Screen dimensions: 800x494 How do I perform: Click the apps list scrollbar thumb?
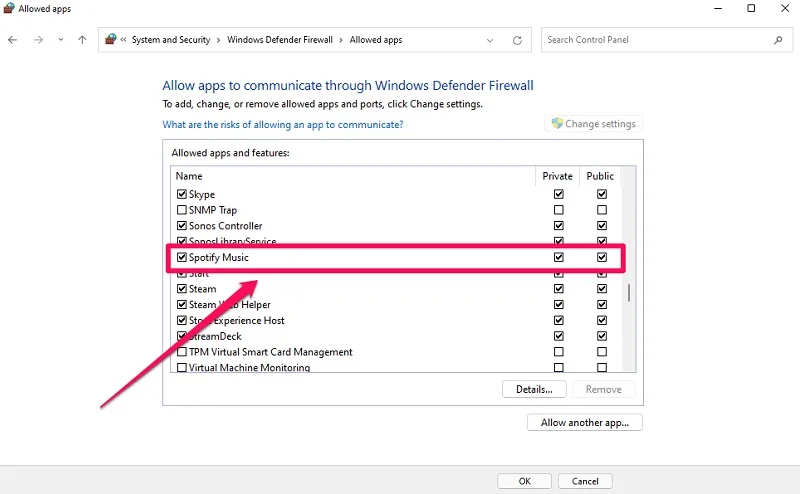click(629, 293)
